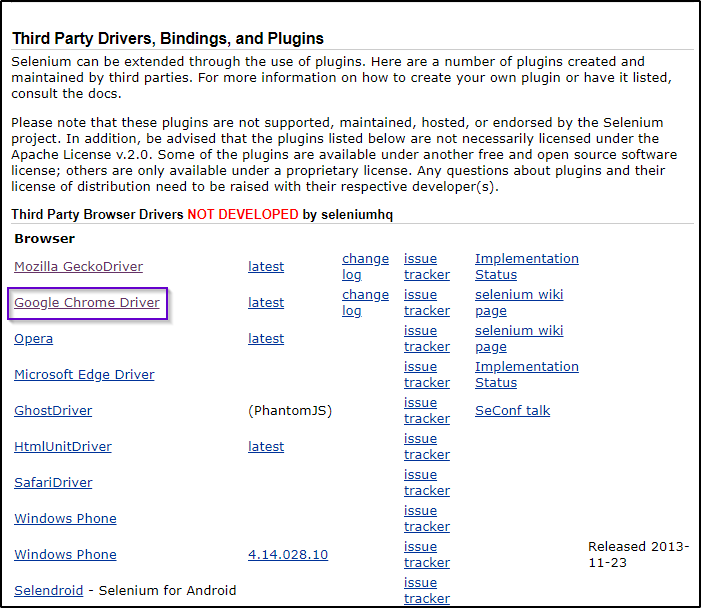Open the Windows Phone link beside 4.14.028.10

point(65,554)
